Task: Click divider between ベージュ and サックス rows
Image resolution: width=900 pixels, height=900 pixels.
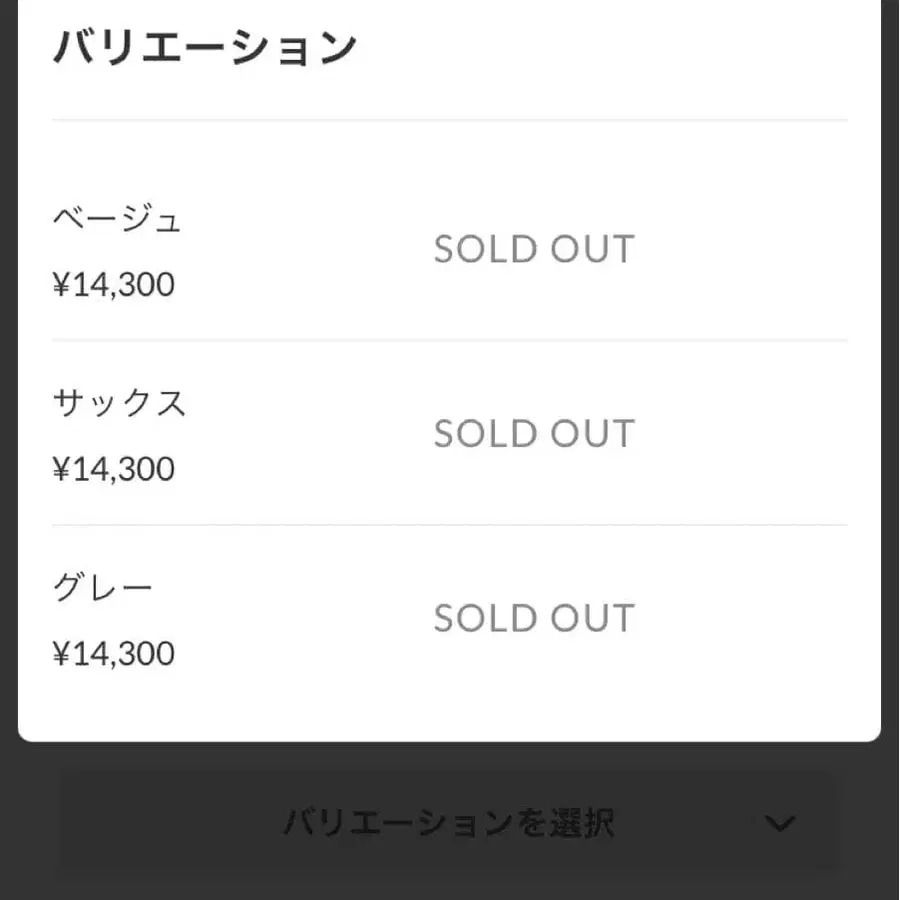Action: (x=449, y=340)
